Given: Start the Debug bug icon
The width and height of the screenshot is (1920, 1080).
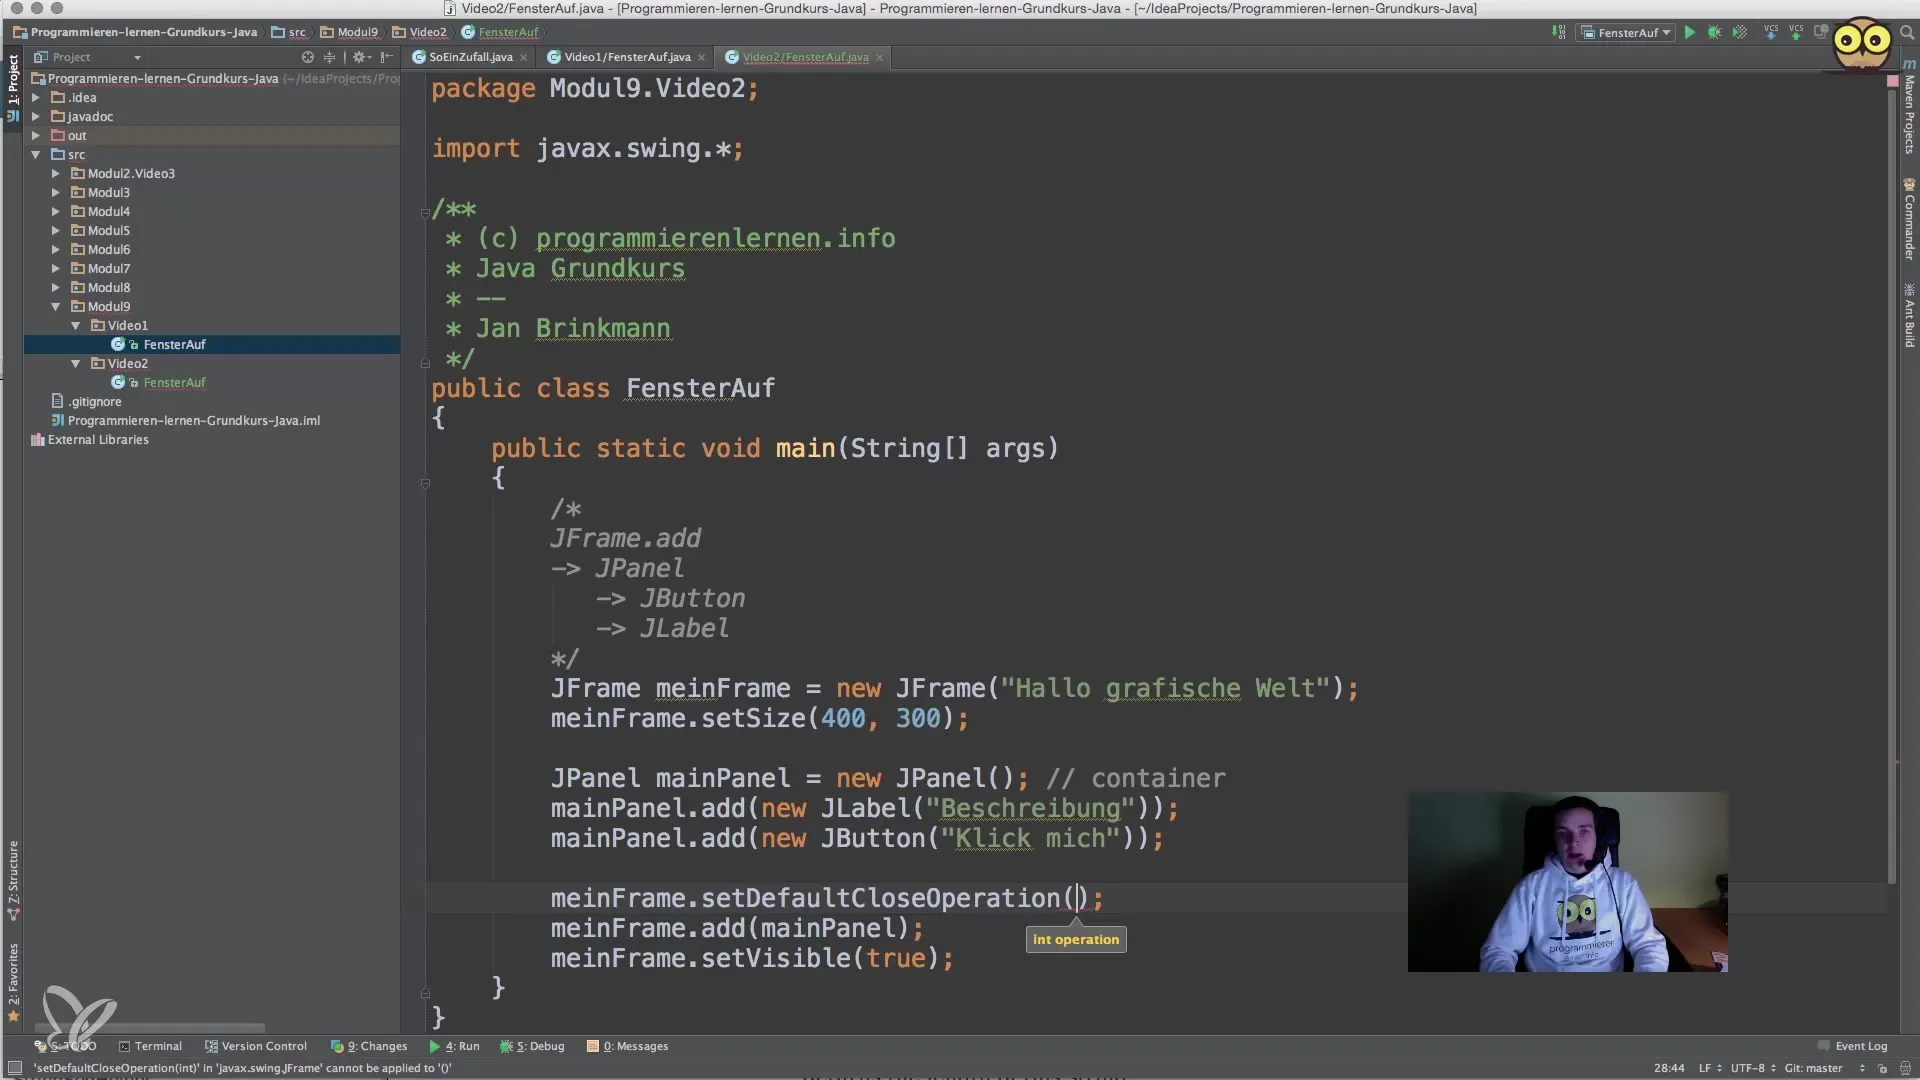Looking at the screenshot, I should pyautogui.click(x=1714, y=32).
